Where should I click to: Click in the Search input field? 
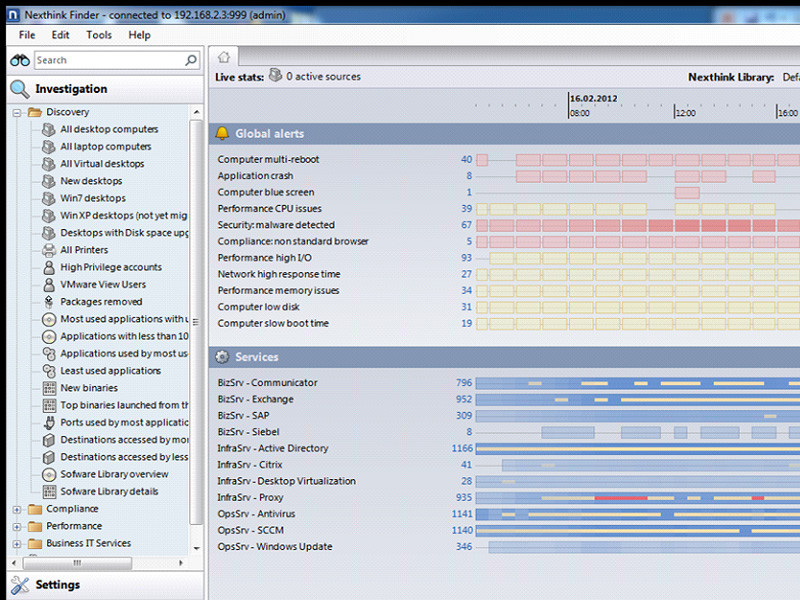pyautogui.click(x=109, y=60)
